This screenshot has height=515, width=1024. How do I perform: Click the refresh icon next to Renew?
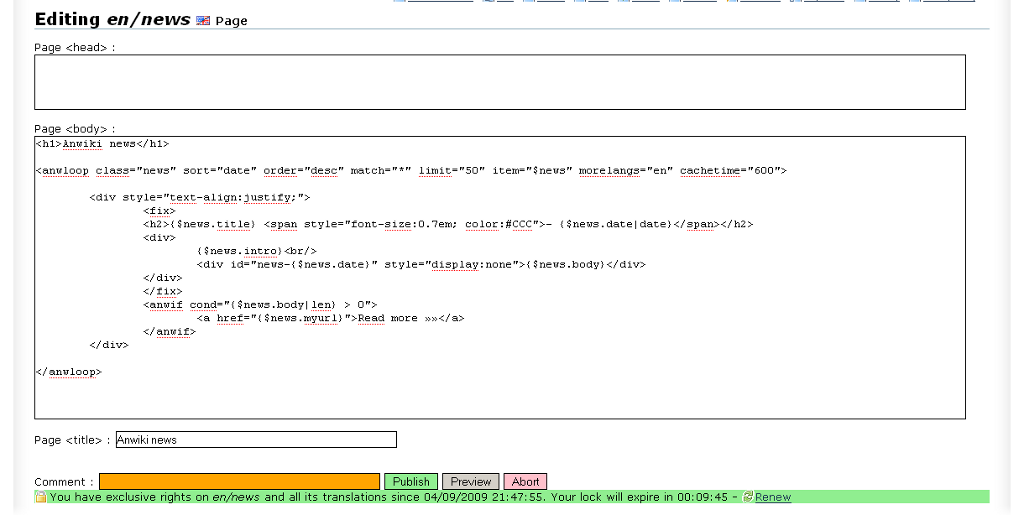(x=748, y=496)
